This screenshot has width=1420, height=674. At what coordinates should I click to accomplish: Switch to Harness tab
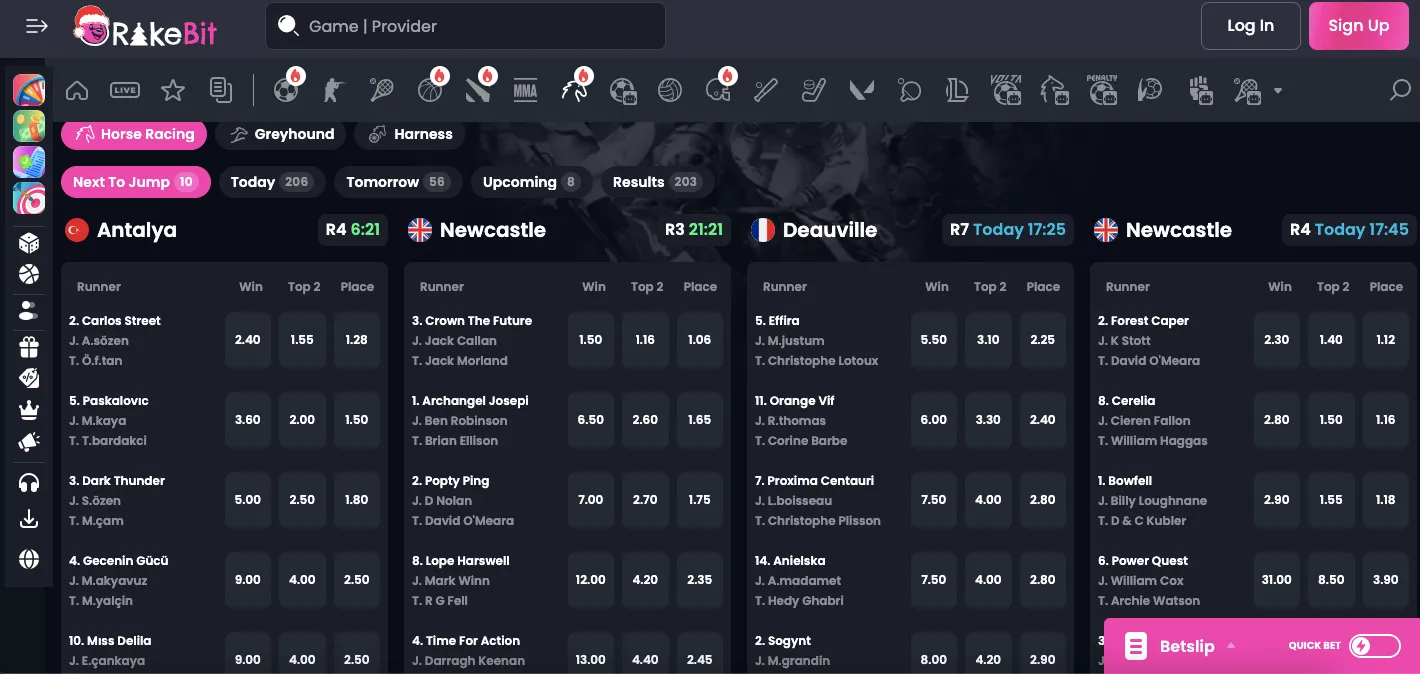pos(411,134)
